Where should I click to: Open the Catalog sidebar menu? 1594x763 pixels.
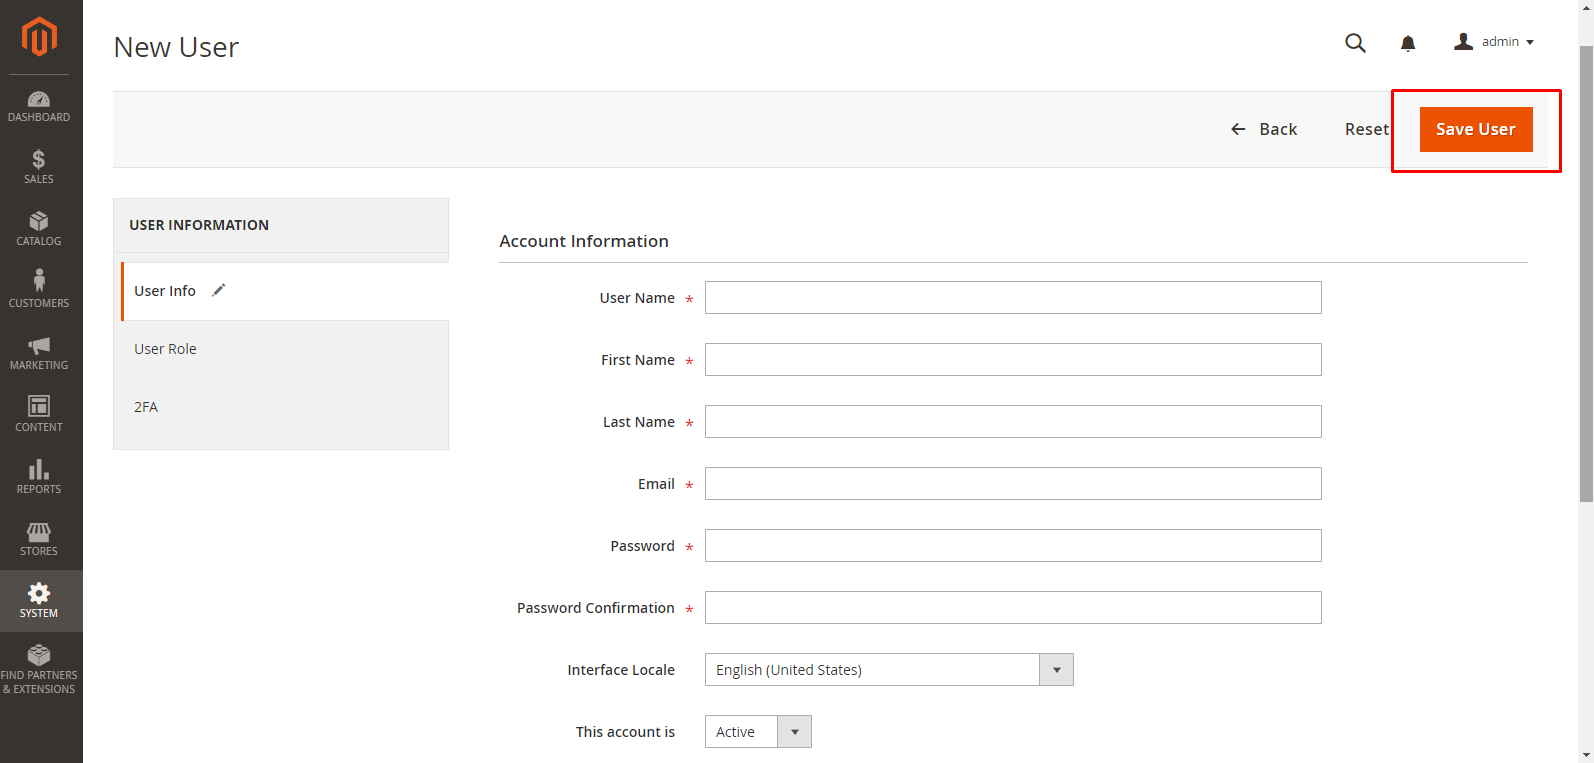(39, 229)
